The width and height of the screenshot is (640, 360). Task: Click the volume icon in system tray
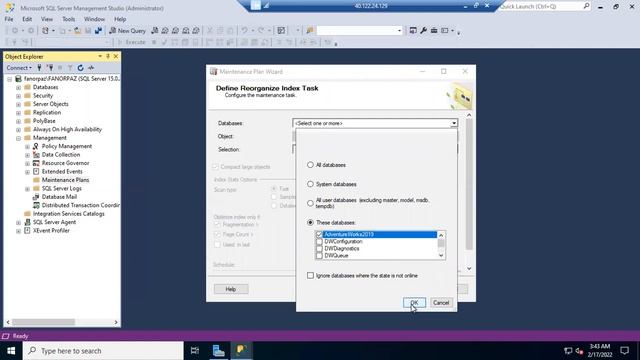pyautogui.click(x=579, y=351)
